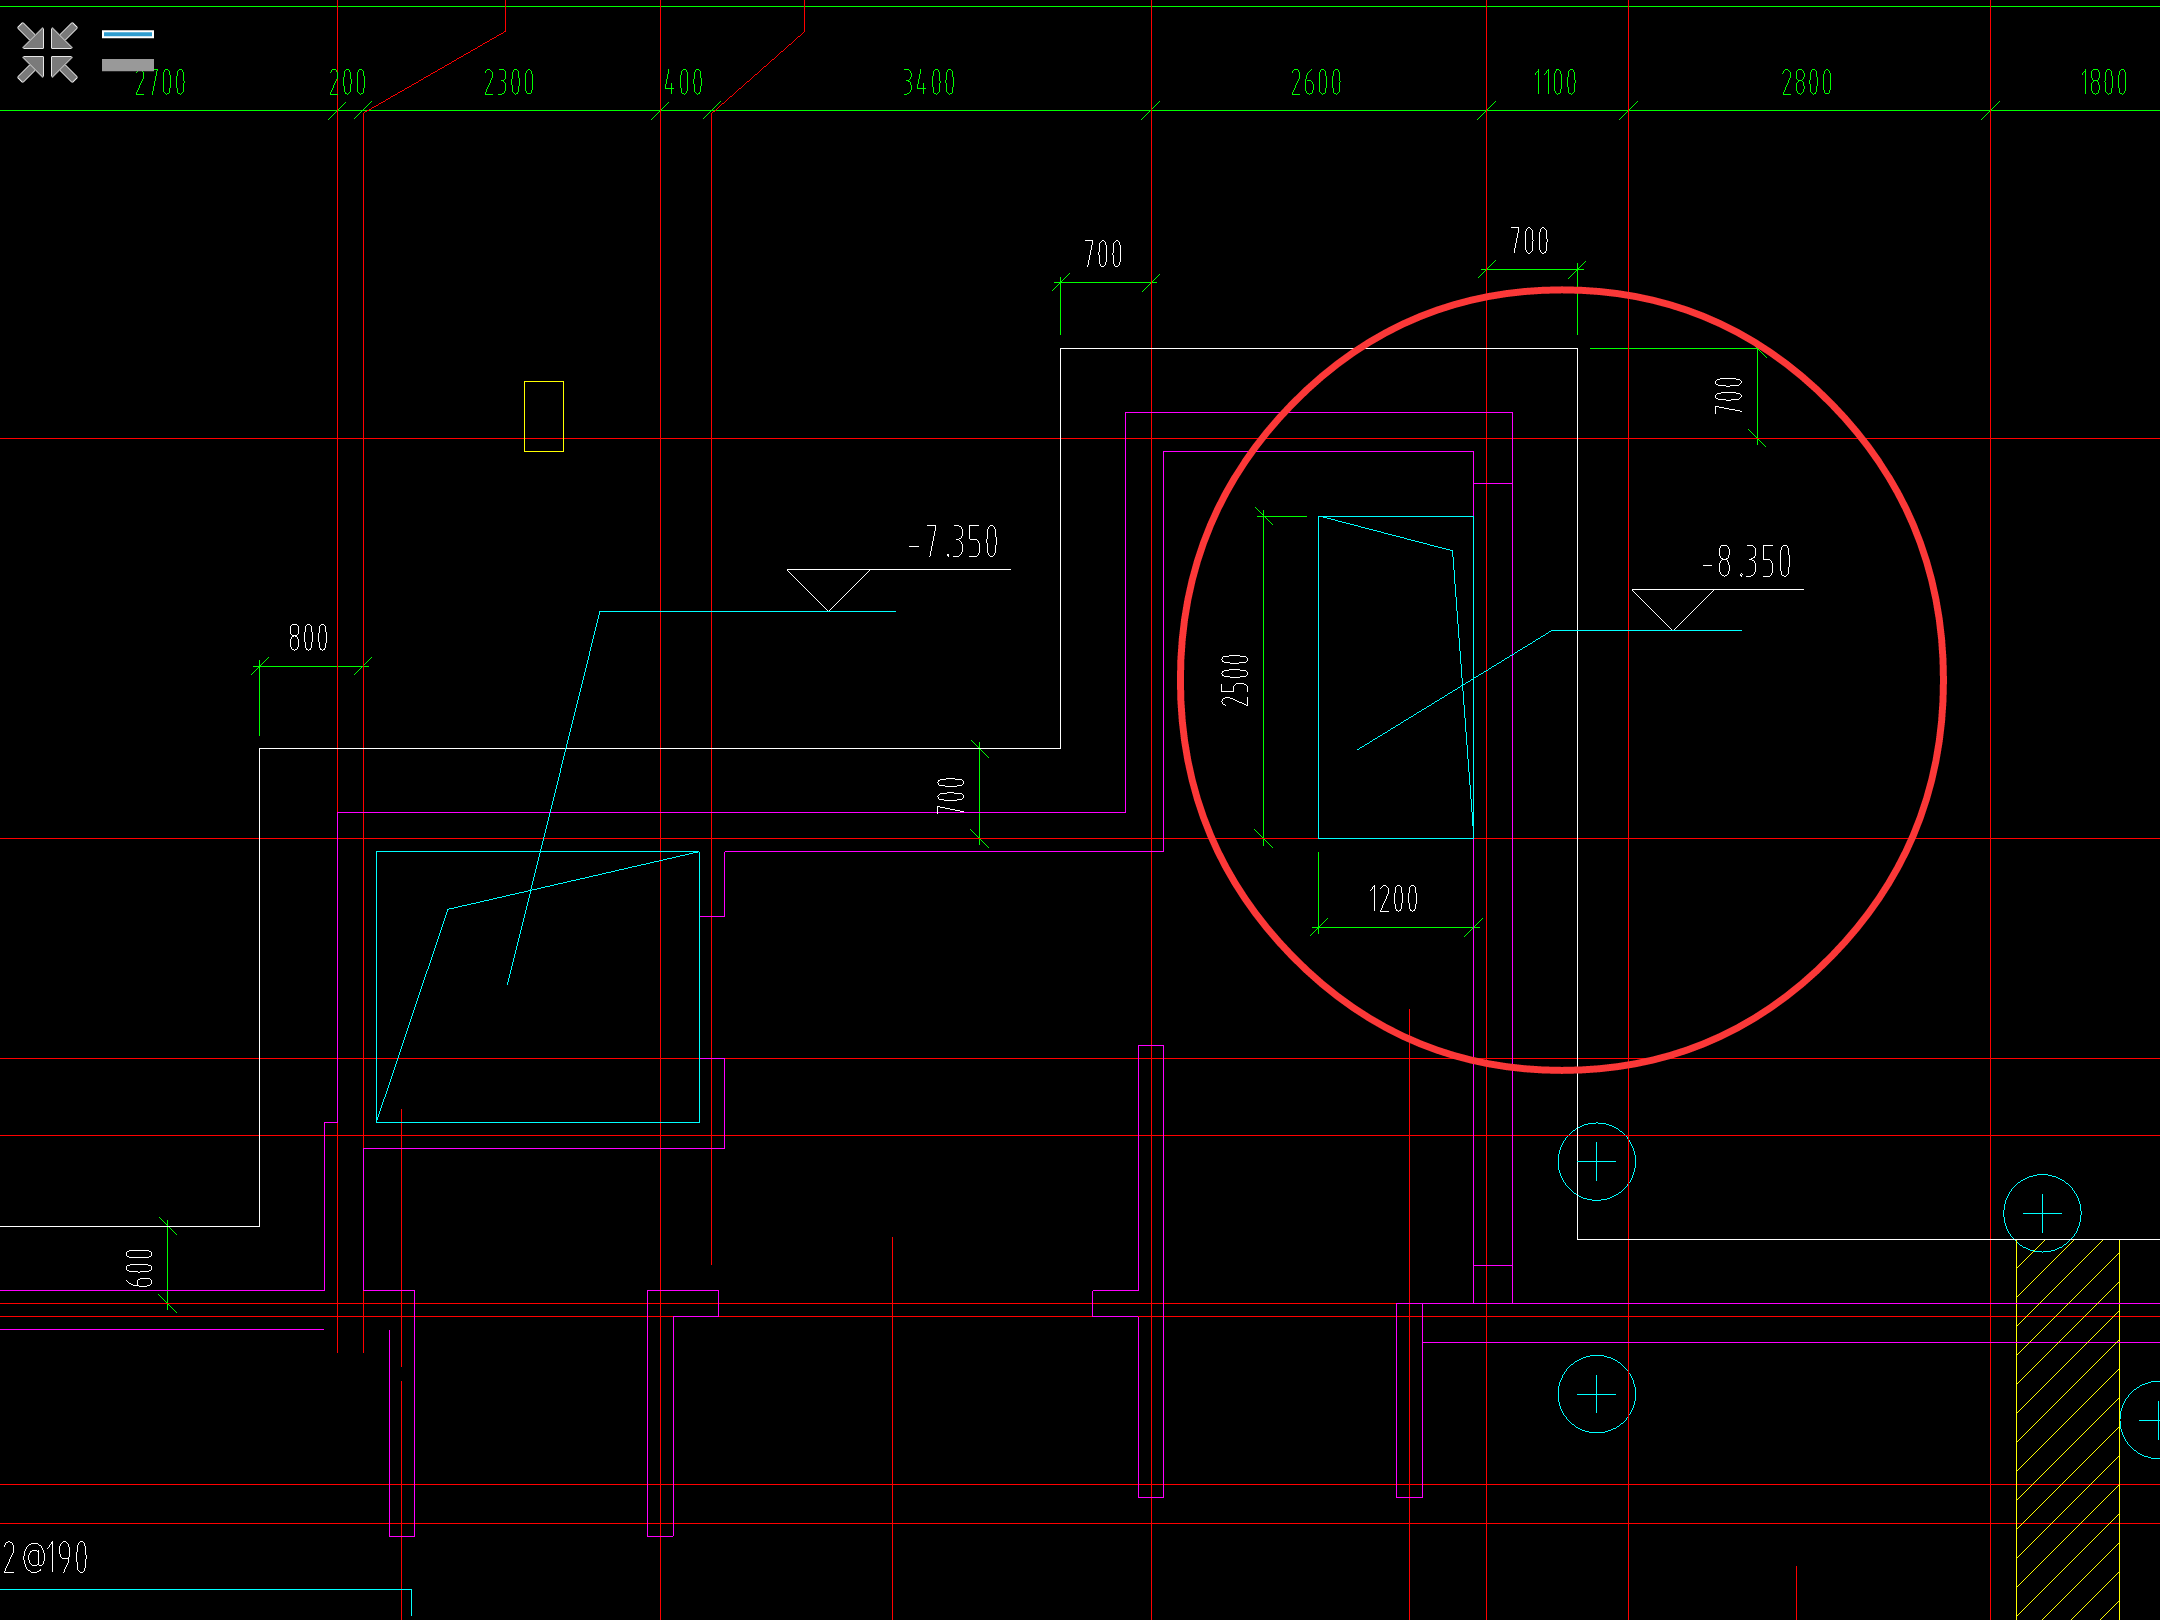Screen dimensions: 2160x1620
Task: Select the elevation triangle below -8.350
Action: point(1673,610)
